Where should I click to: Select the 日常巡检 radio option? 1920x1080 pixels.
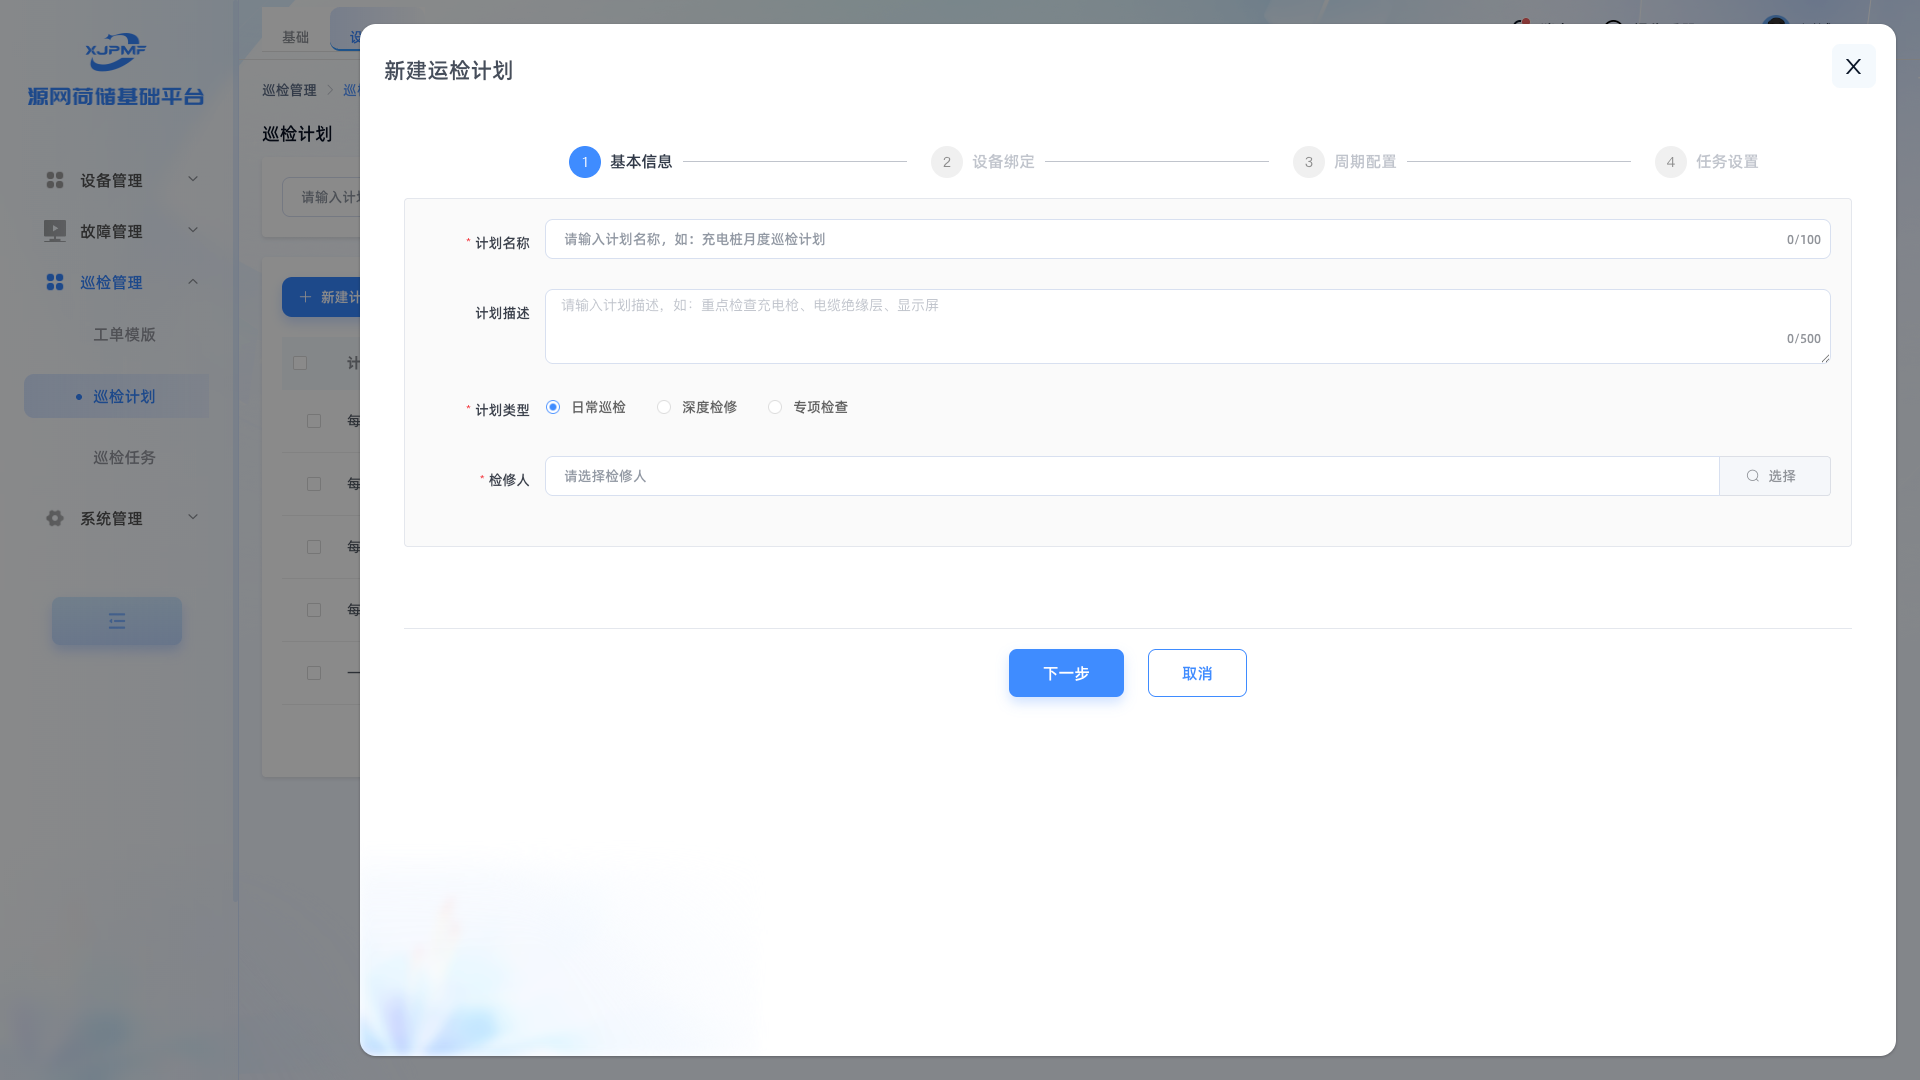click(553, 407)
